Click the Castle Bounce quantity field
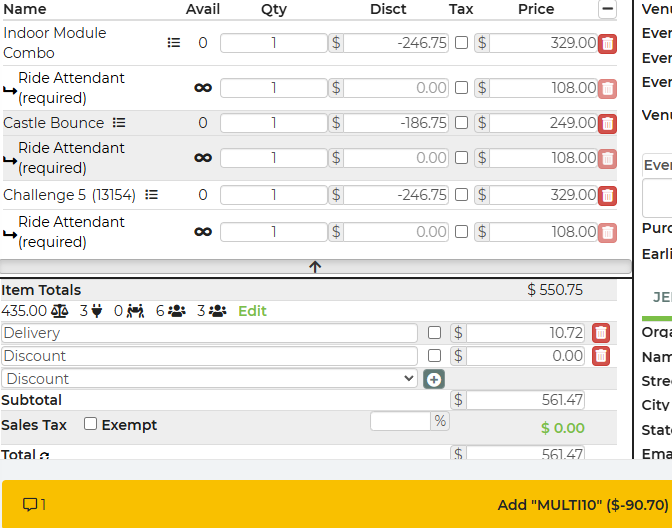 tap(273, 123)
